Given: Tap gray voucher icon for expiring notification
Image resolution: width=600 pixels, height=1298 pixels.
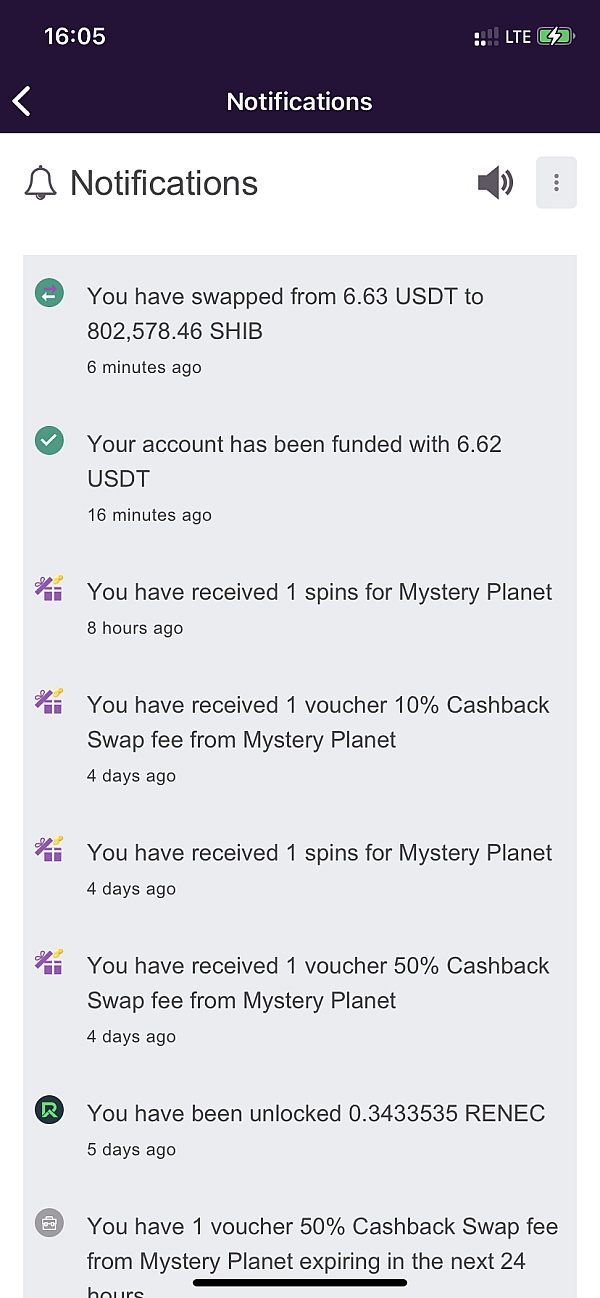Looking at the screenshot, I should pyautogui.click(x=49, y=1223).
